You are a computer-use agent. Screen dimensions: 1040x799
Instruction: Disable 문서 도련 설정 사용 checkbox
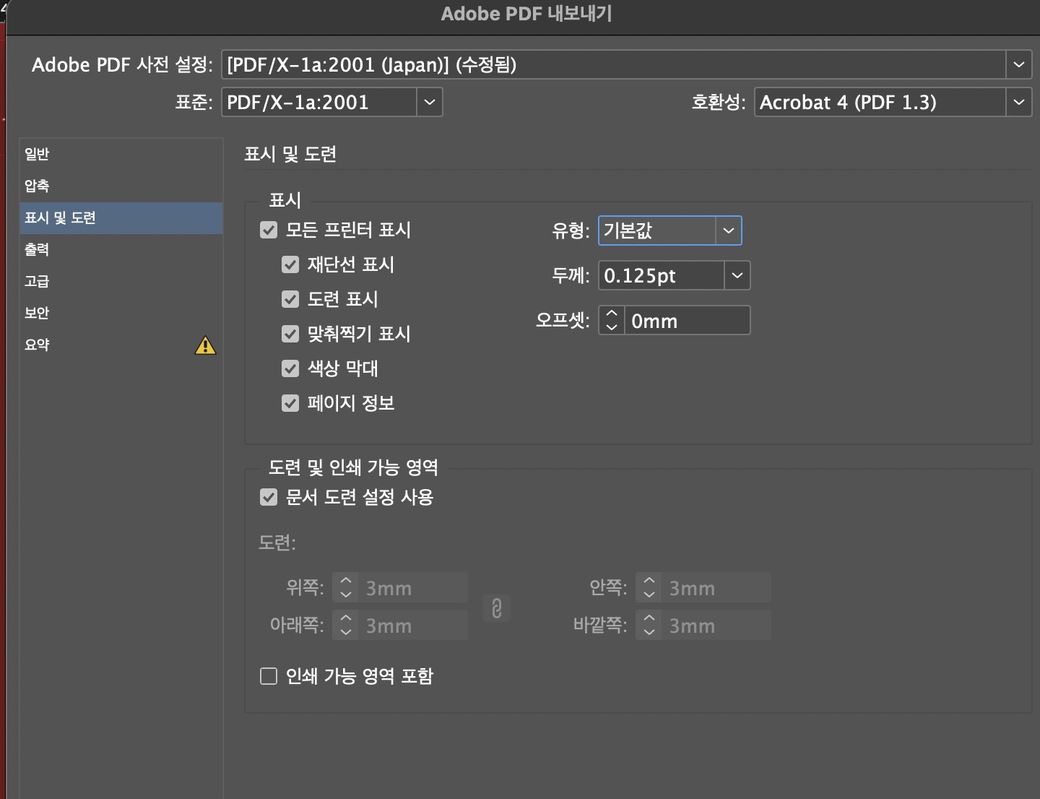269,497
